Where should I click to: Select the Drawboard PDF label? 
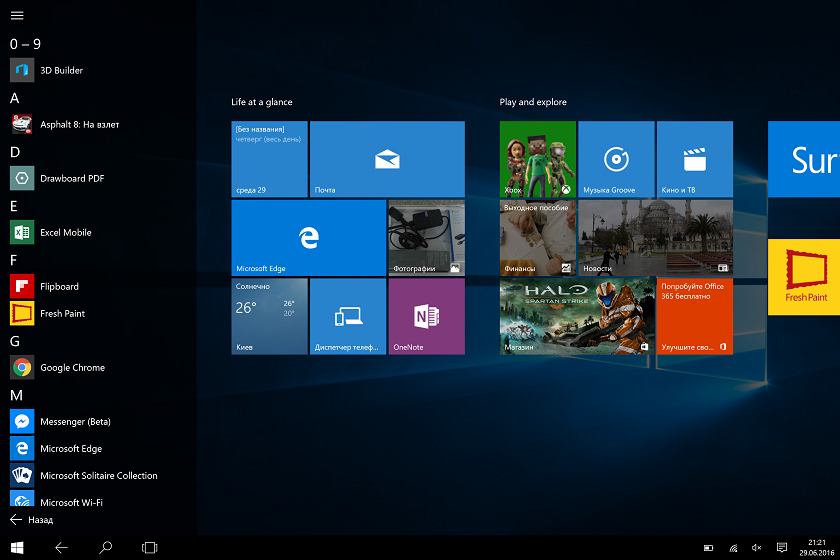coord(72,178)
